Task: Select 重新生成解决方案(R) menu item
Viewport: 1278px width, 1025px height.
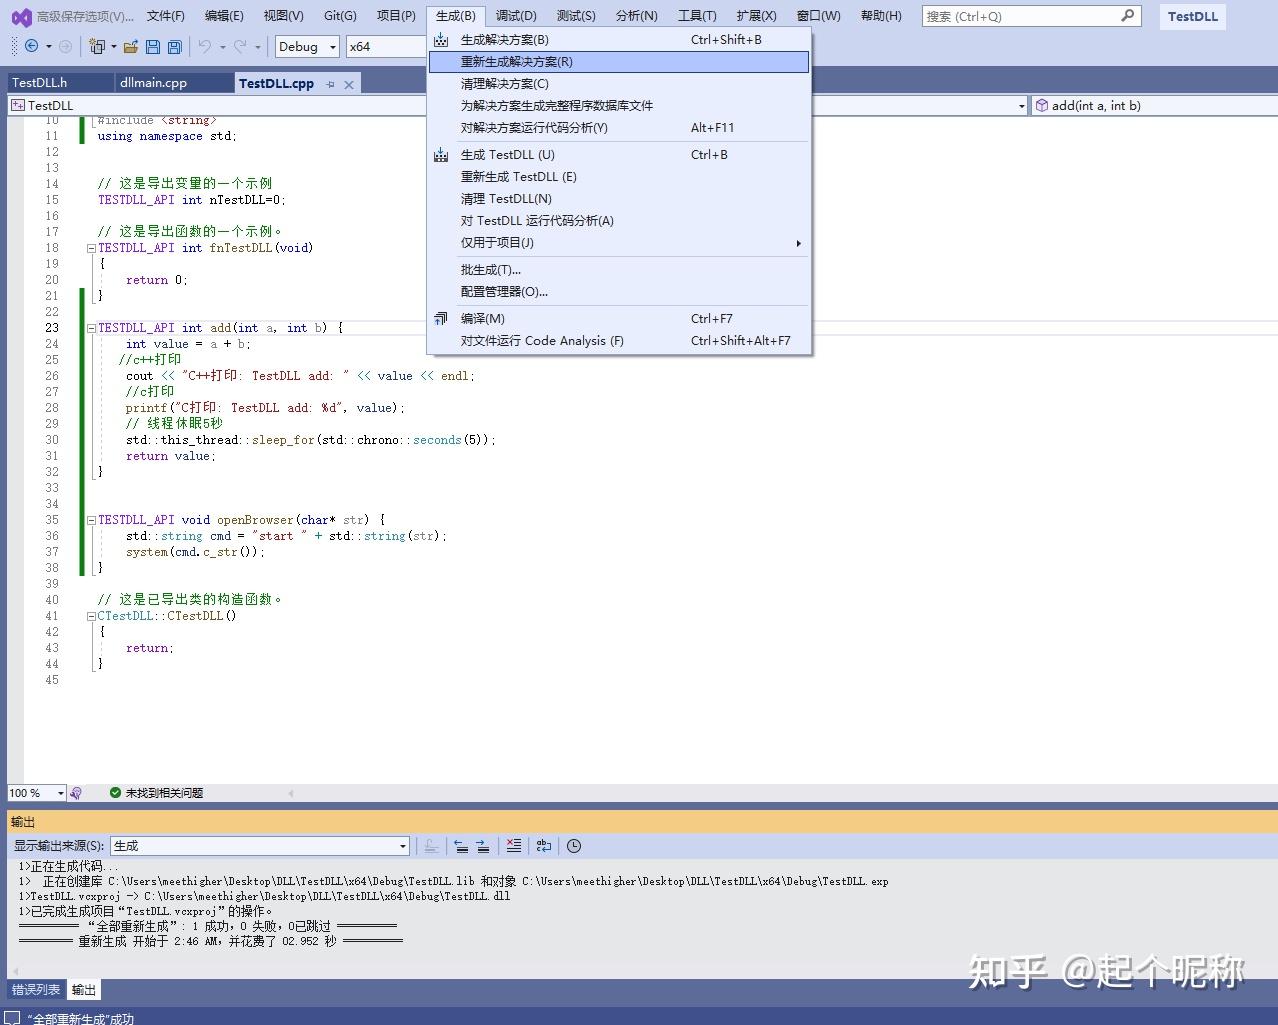Action: (619, 62)
